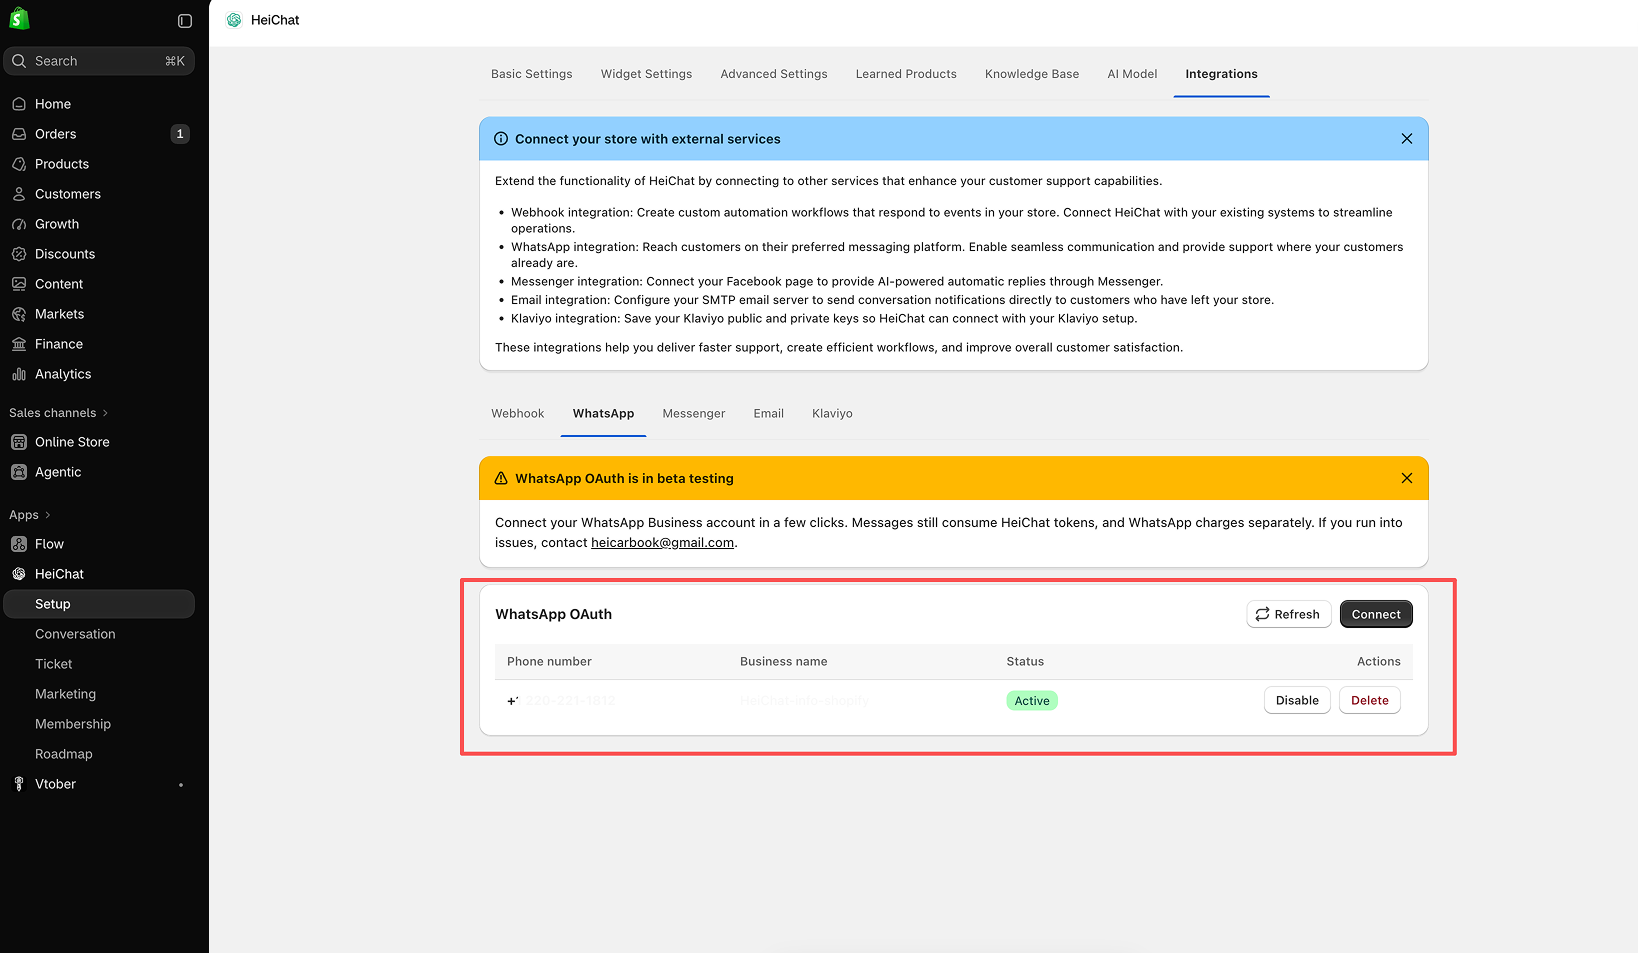Click the Refresh button
The image size is (1638, 953).
coord(1289,614)
